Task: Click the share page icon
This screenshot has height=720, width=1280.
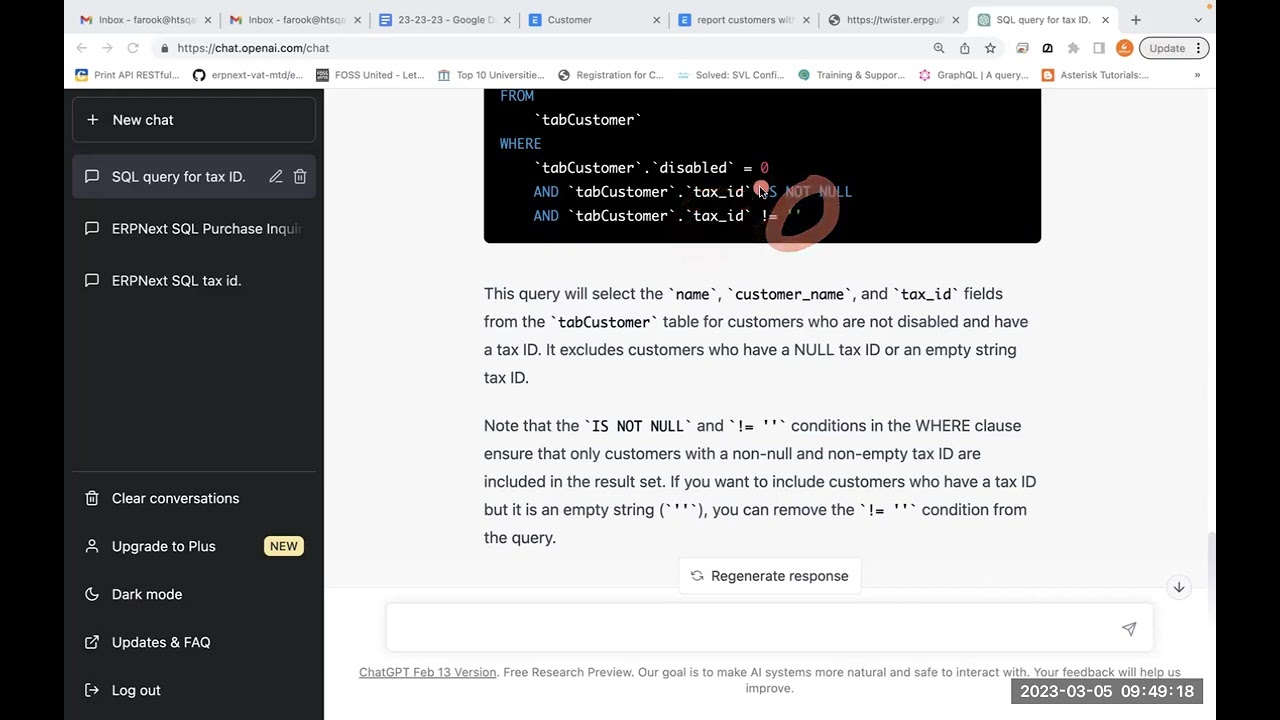Action: point(965,48)
